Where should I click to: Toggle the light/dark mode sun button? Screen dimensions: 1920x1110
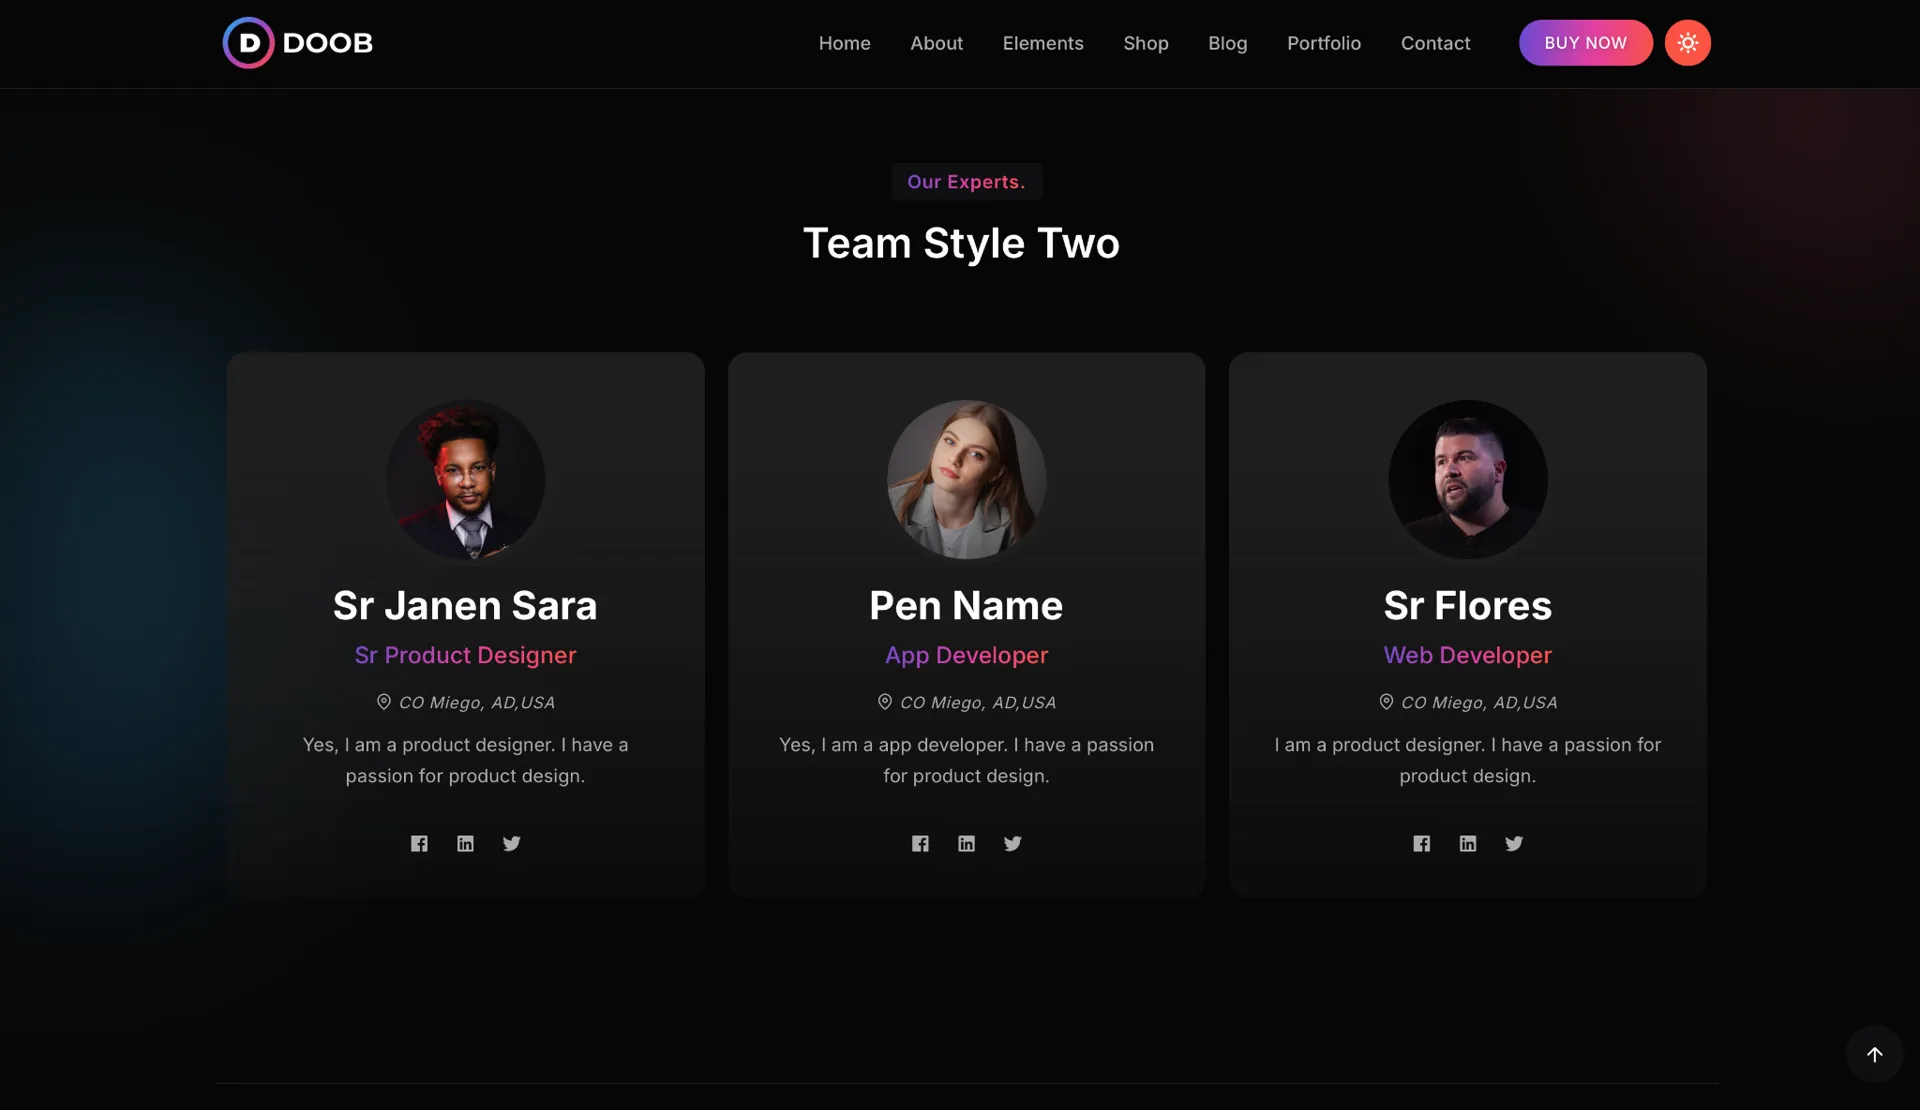click(1687, 43)
